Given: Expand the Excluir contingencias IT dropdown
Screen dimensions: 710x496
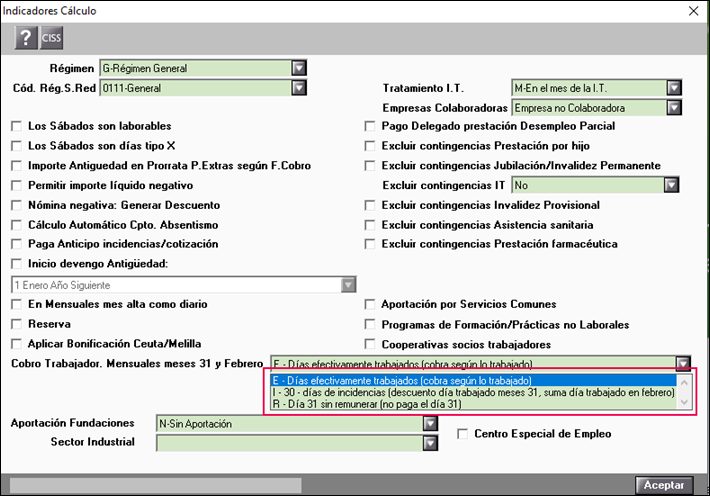Looking at the screenshot, I should coord(671,185).
